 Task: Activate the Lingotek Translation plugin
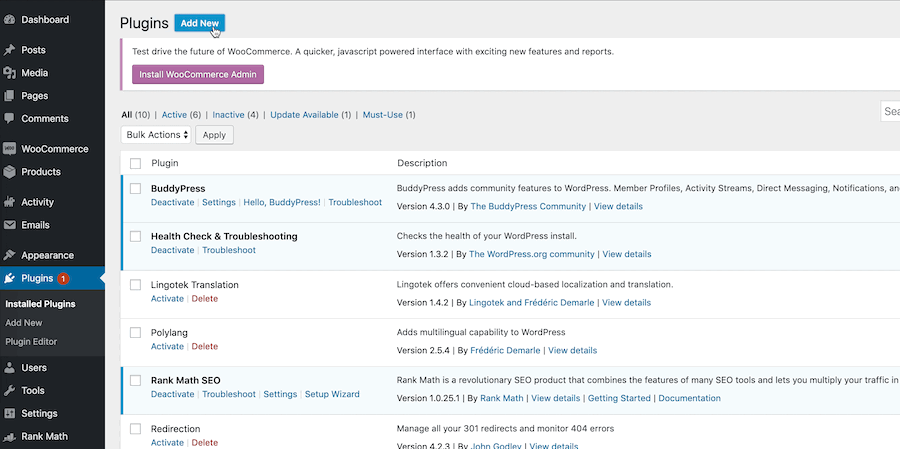(x=167, y=298)
